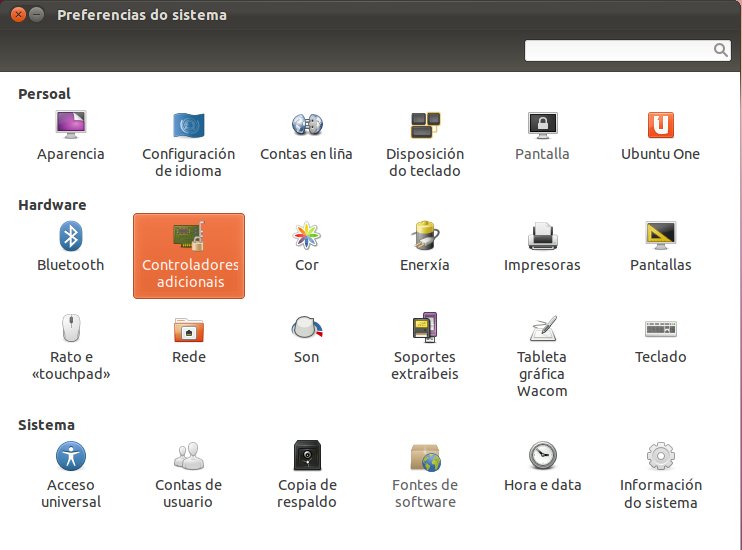Click the magnifier icon in search box
This screenshot has height=550, width=742.
721,50
